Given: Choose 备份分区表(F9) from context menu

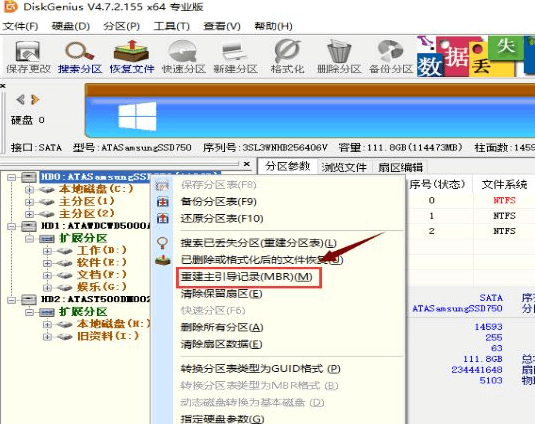Looking at the screenshot, I should click(x=218, y=202).
